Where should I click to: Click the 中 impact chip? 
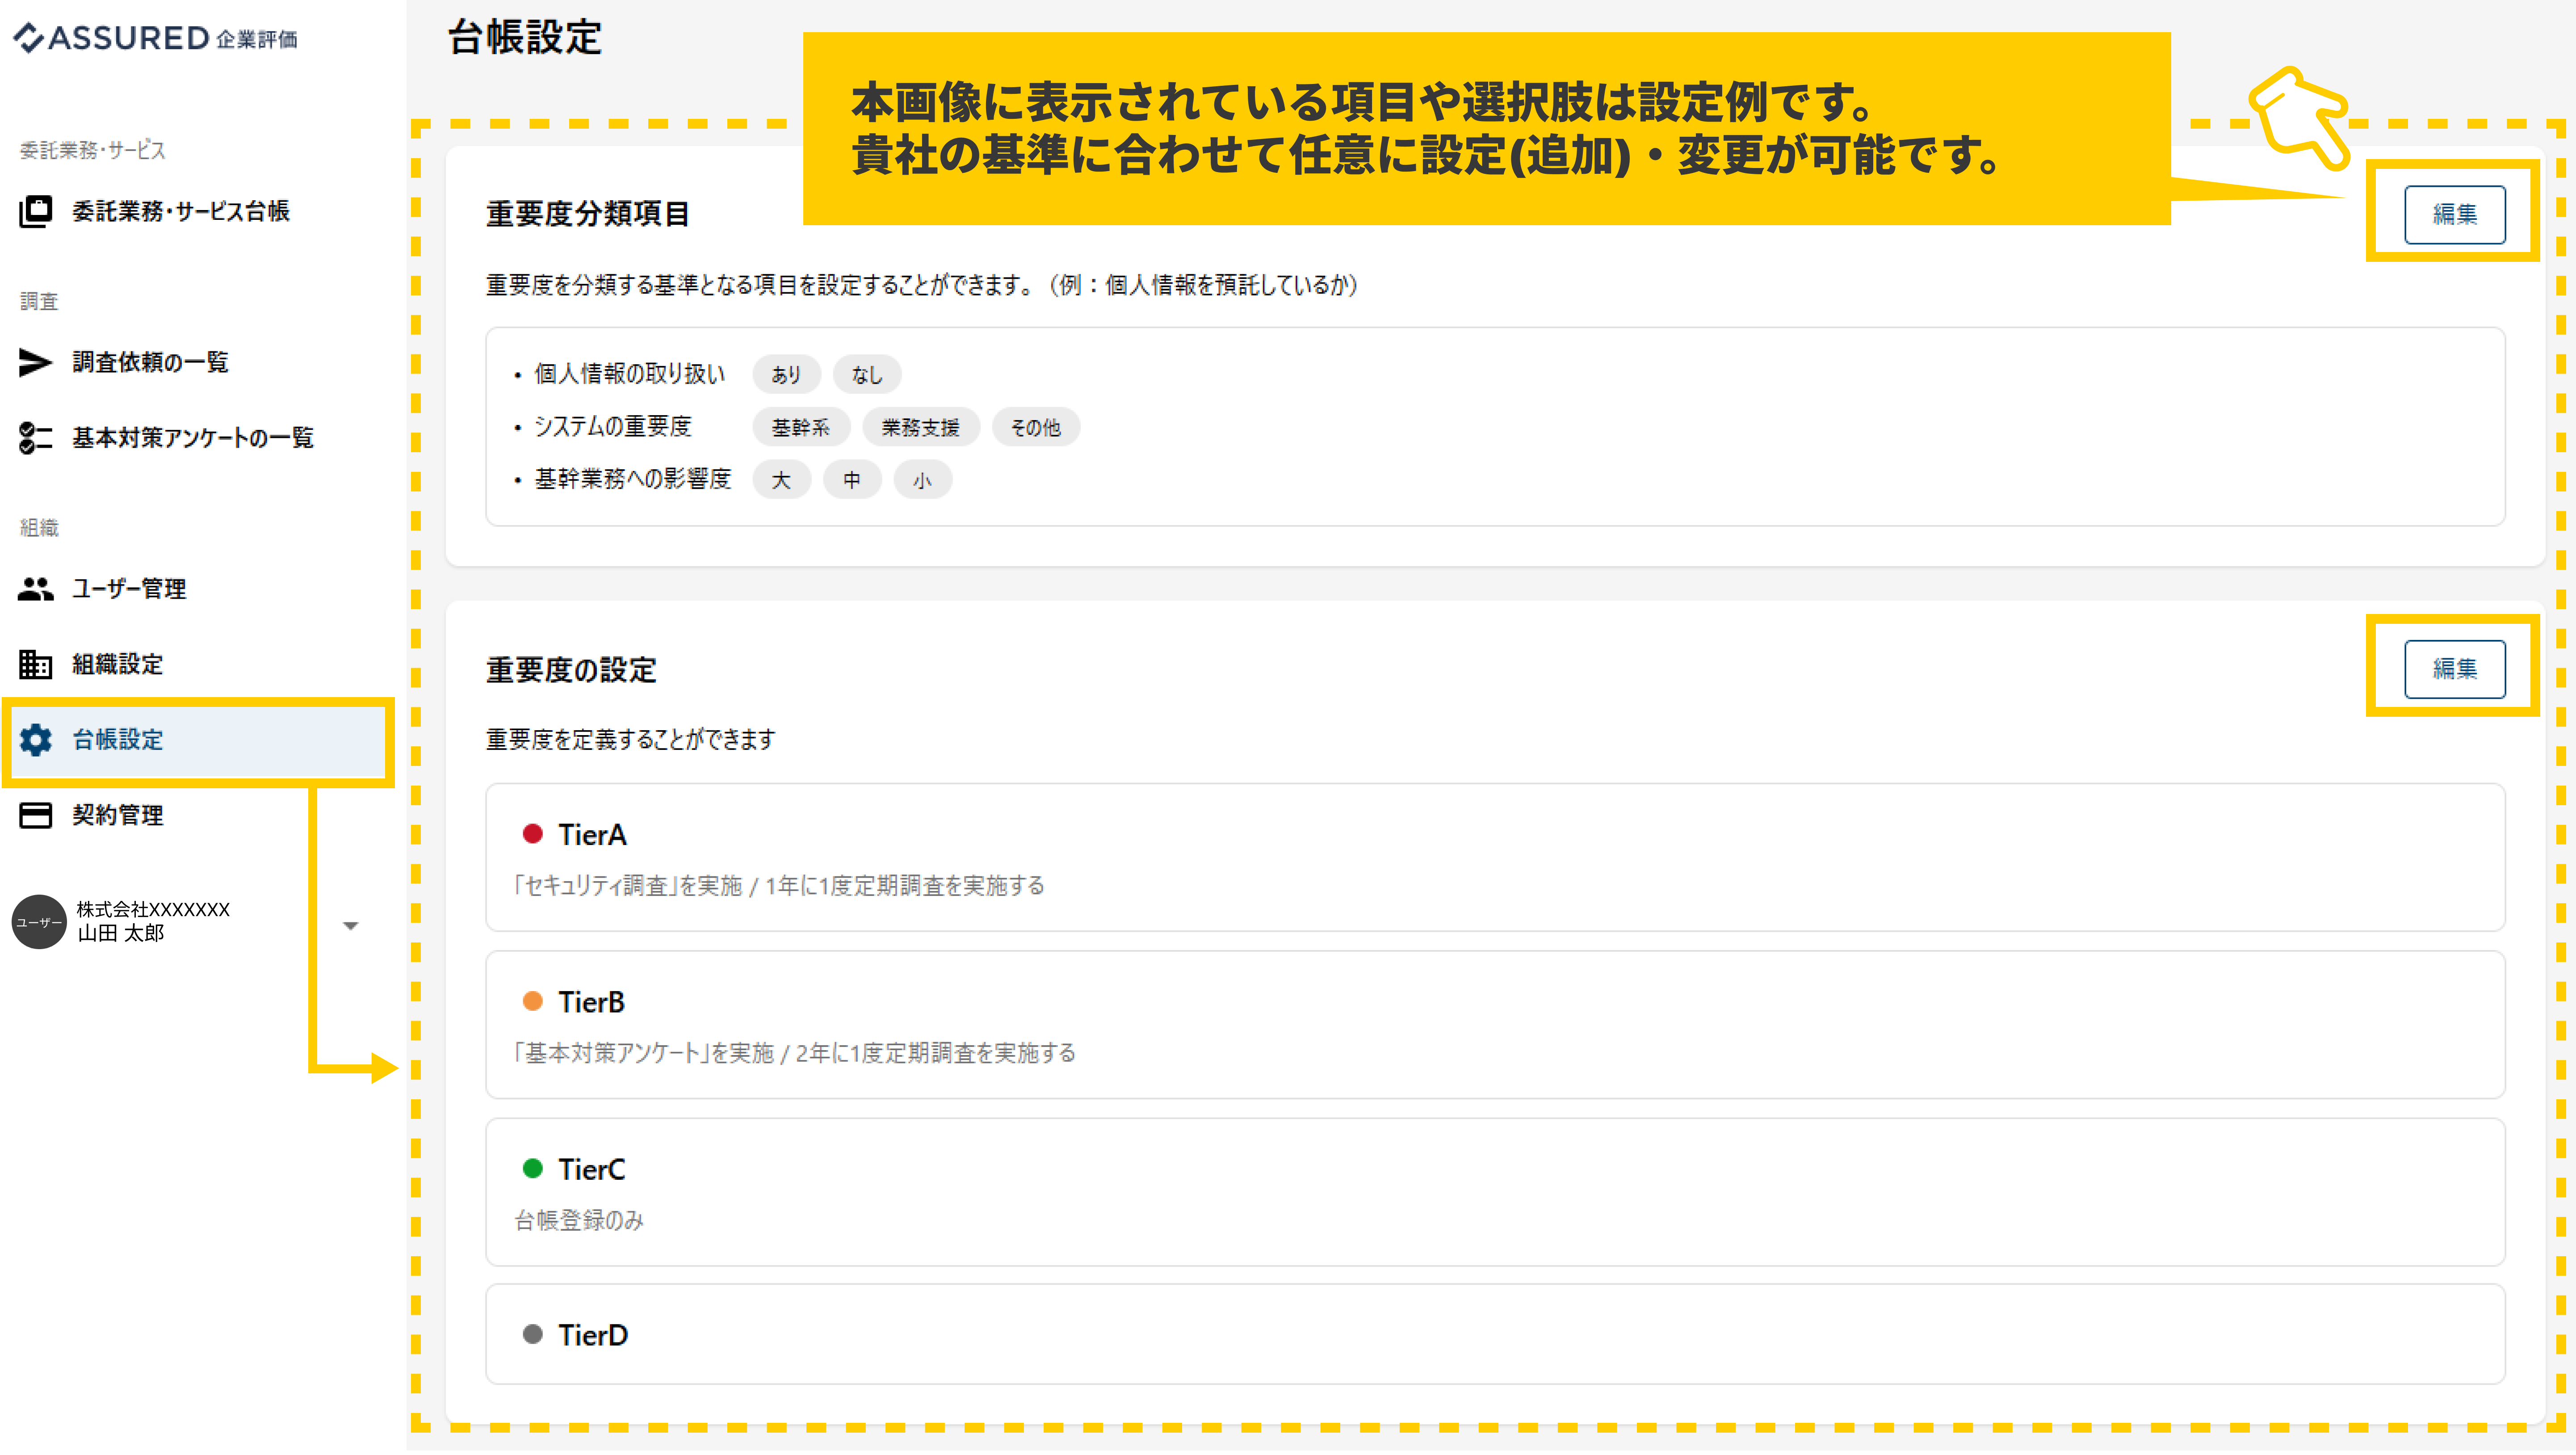852,481
